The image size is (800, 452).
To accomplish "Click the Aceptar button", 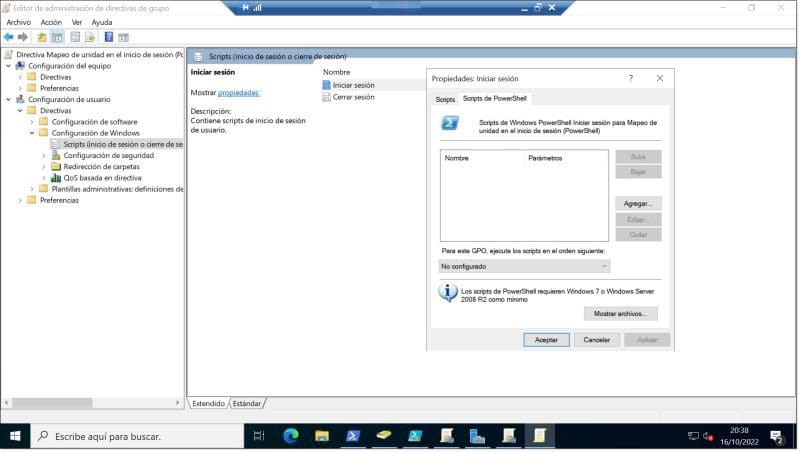I will pos(546,340).
